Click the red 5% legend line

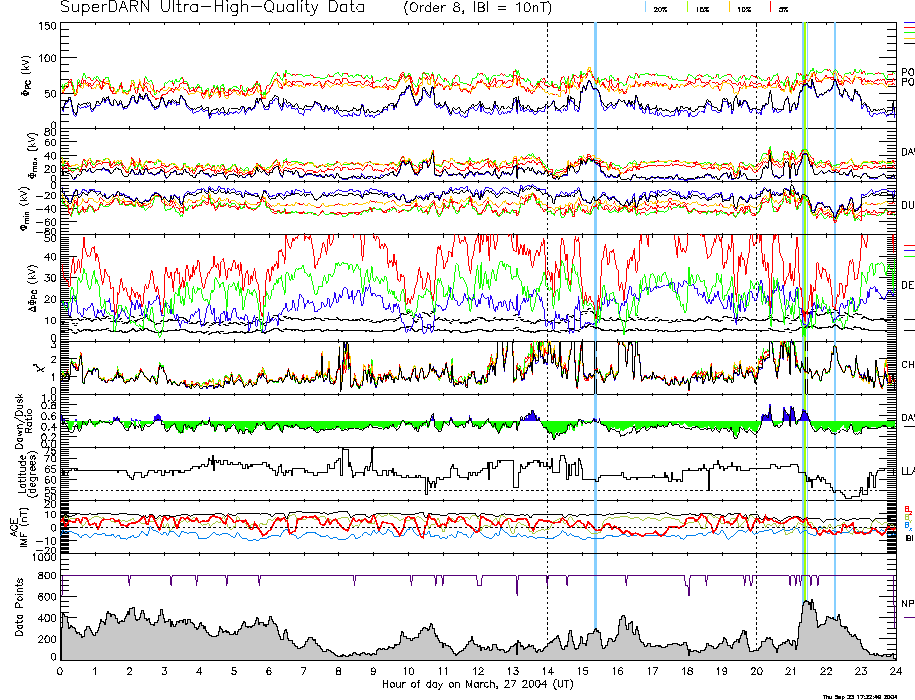point(771,8)
